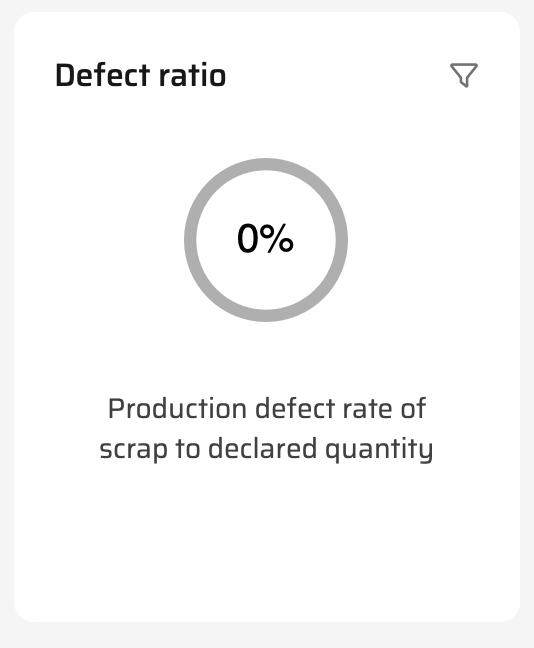Open the Defect ratio filter icon
Image resolution: width=534 pixels, height=648 pixels.
click(x=464, y=75)
